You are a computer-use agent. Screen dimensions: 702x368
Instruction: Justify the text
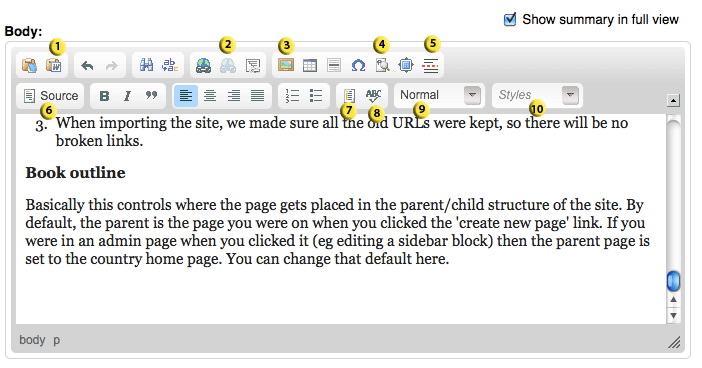click(x=257, y=96)
